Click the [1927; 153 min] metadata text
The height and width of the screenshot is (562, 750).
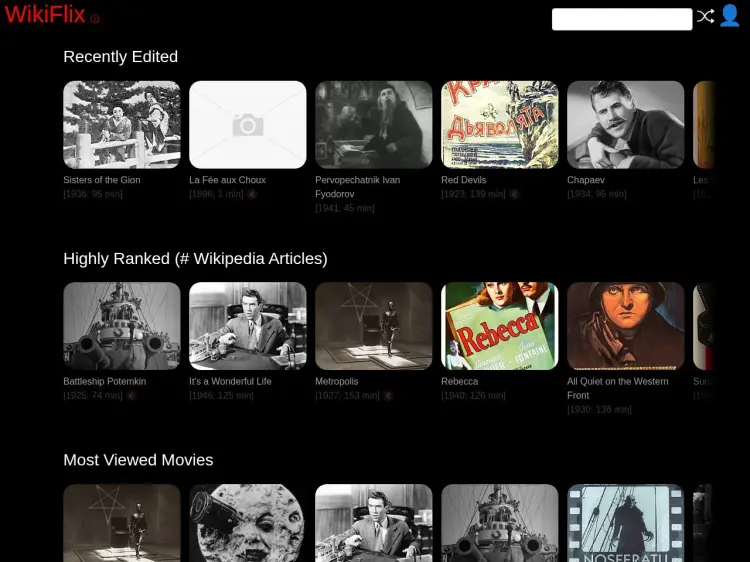(347, 396)
